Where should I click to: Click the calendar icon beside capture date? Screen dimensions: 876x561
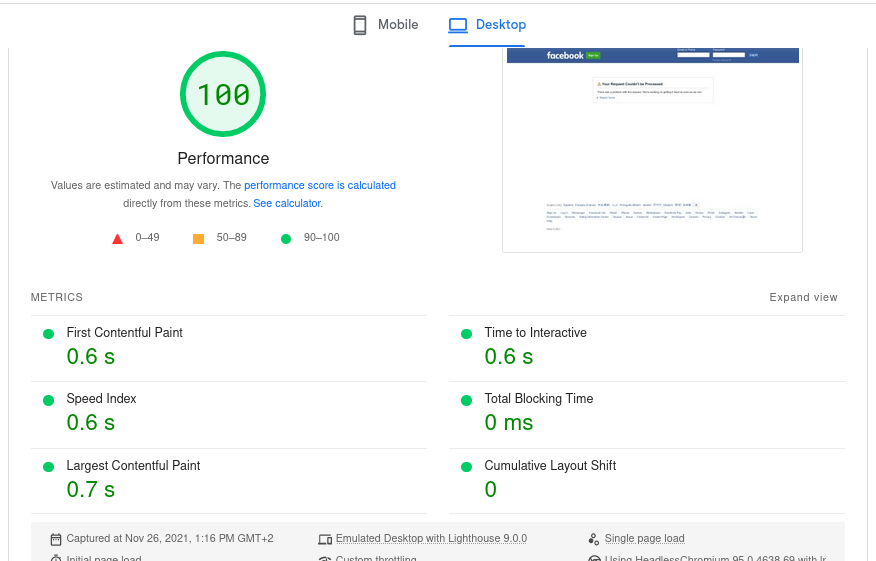(x=56, y=539)
